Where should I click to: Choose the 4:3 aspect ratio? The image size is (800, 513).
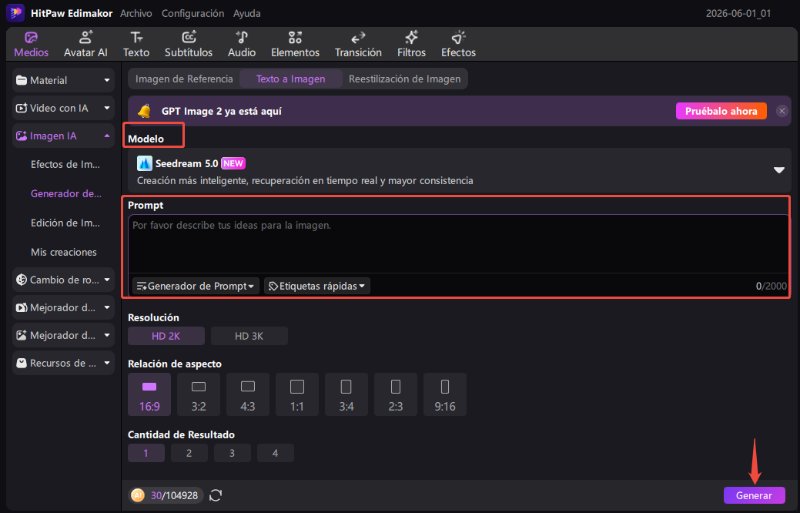point(247,395)
